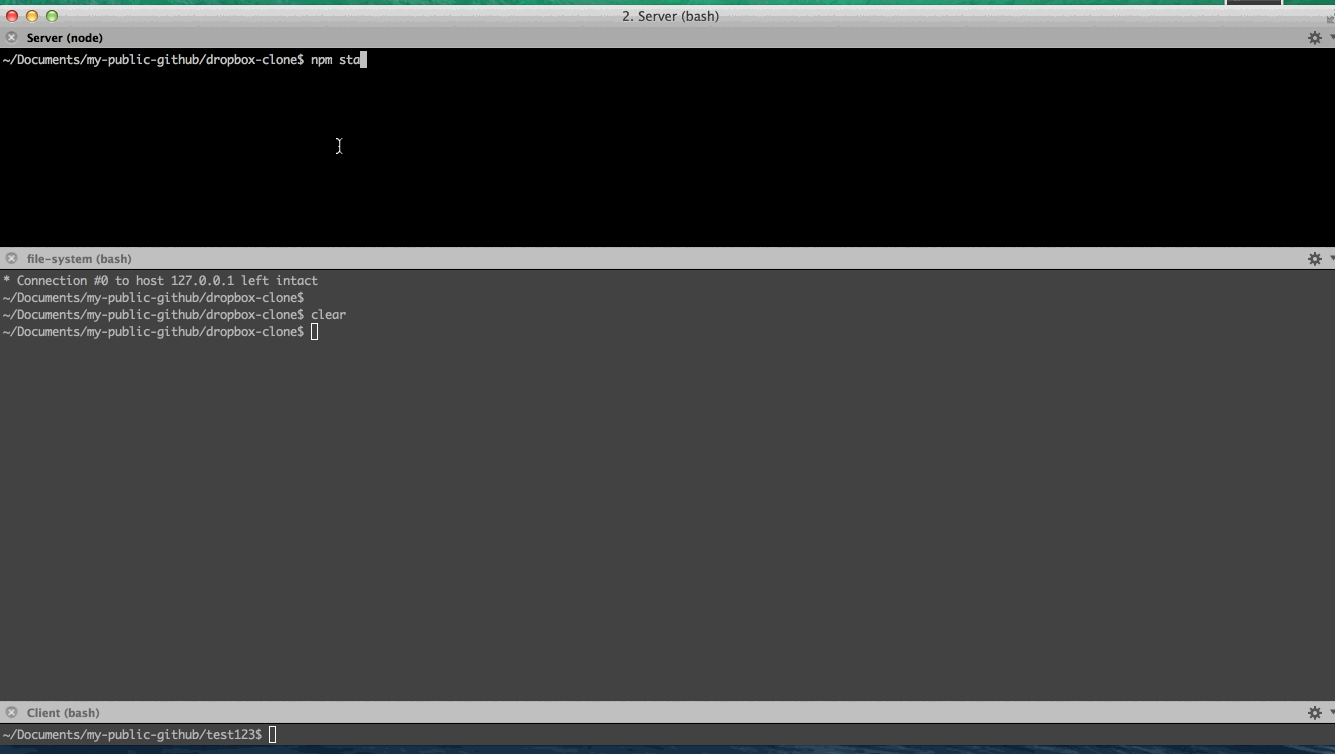The image size is (1335, 754).
Task: Expand dropdown arrow beside Server pane gear
Action: coord(1331,38)
